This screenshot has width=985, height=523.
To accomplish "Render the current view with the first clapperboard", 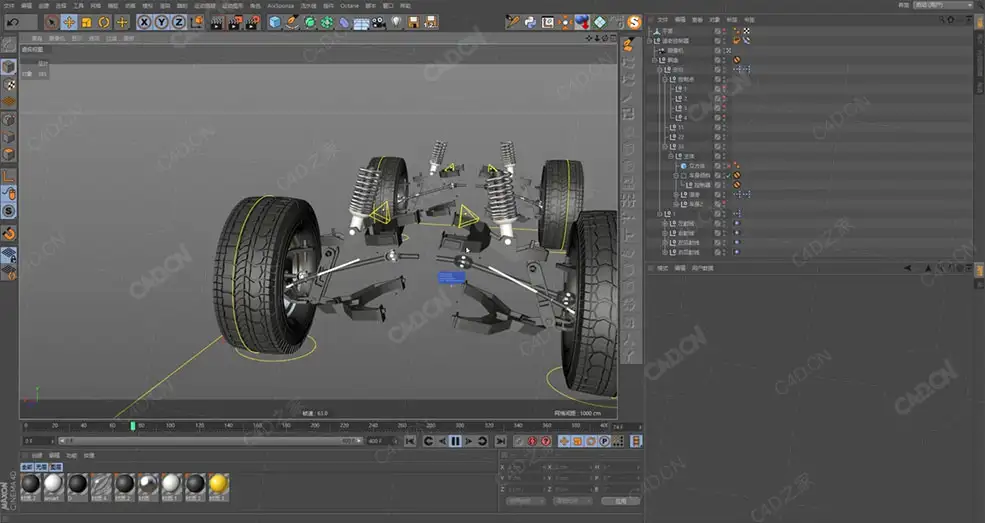I will [217, 23].
